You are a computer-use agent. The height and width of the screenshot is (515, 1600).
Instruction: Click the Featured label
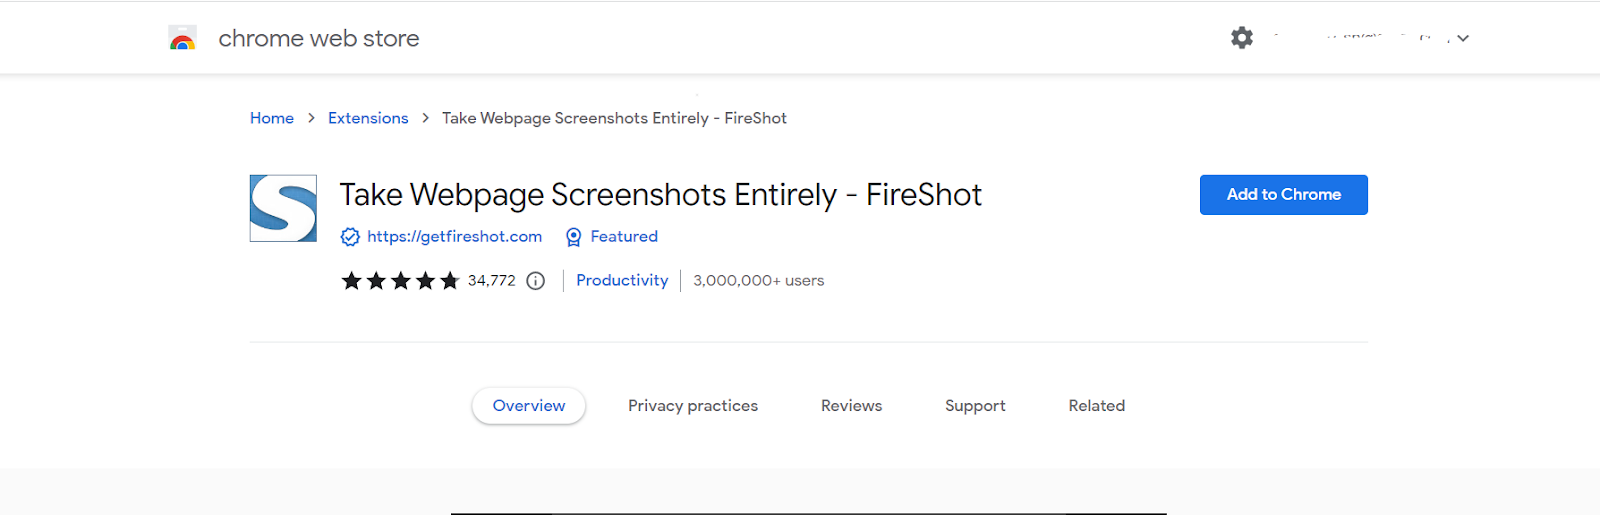point(624,236)
